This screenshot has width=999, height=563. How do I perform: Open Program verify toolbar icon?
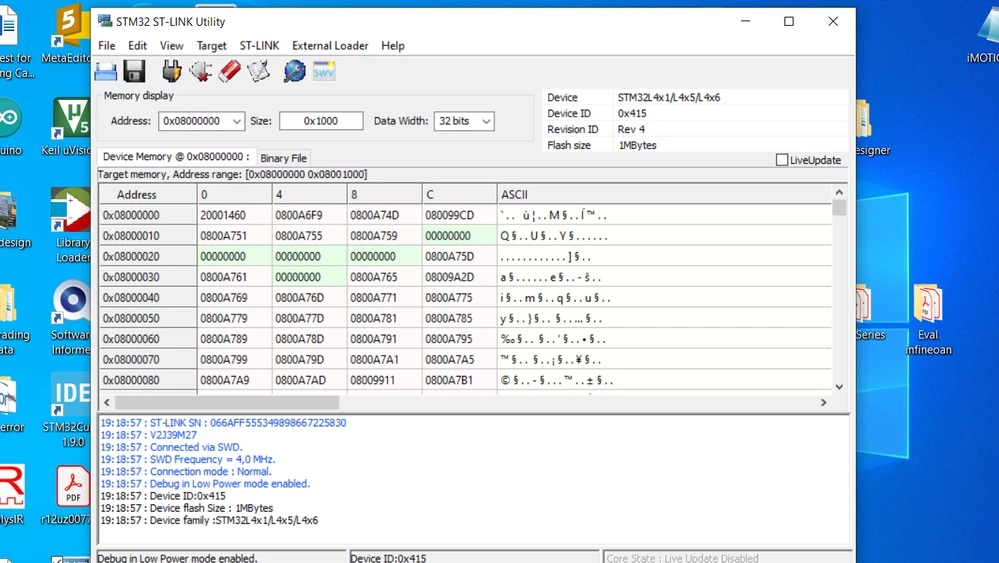pyautogui.click(x=259, y=71)
